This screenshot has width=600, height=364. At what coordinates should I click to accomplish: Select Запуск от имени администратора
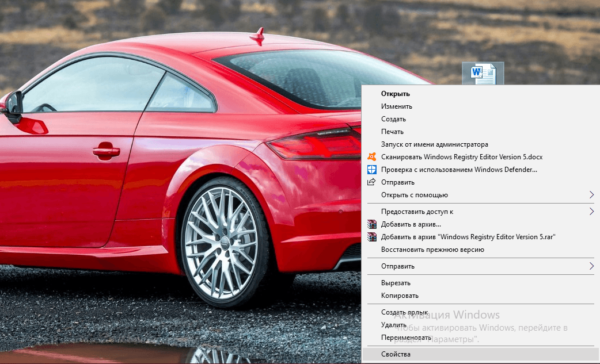click(x=434, y=144)
